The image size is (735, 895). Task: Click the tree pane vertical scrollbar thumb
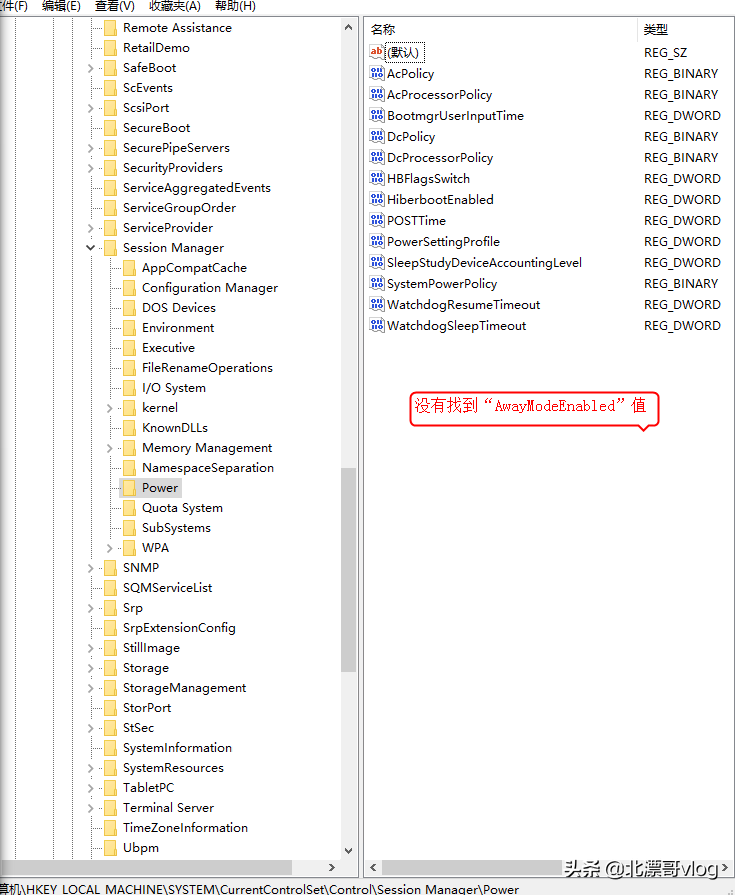(x=349, y=570)
